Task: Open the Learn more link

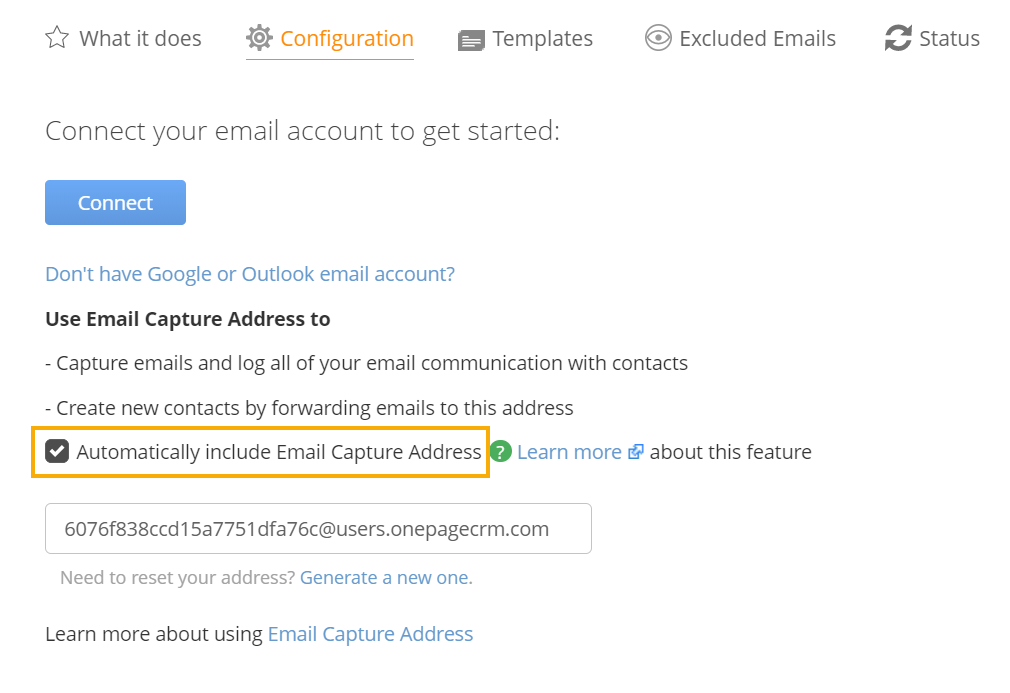Action: (x=569, y=452)
